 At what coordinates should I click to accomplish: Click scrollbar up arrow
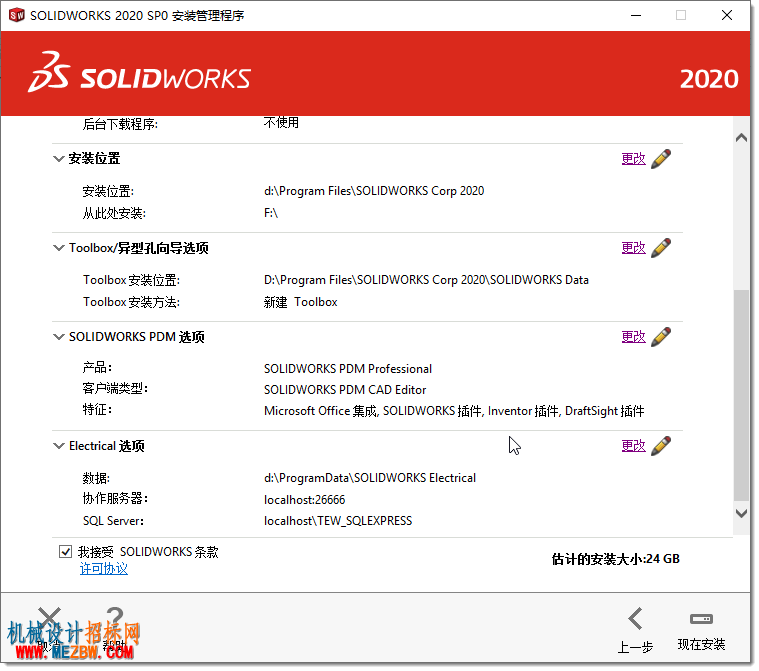point(741,138)
